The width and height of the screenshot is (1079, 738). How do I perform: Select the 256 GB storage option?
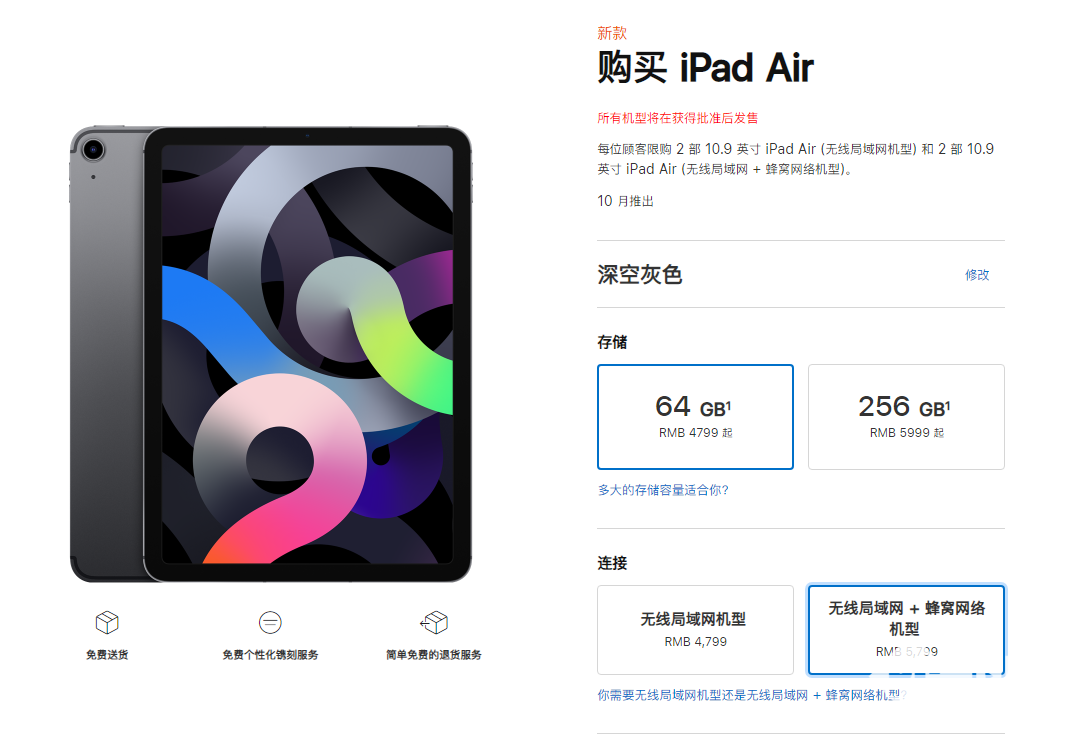906,417
